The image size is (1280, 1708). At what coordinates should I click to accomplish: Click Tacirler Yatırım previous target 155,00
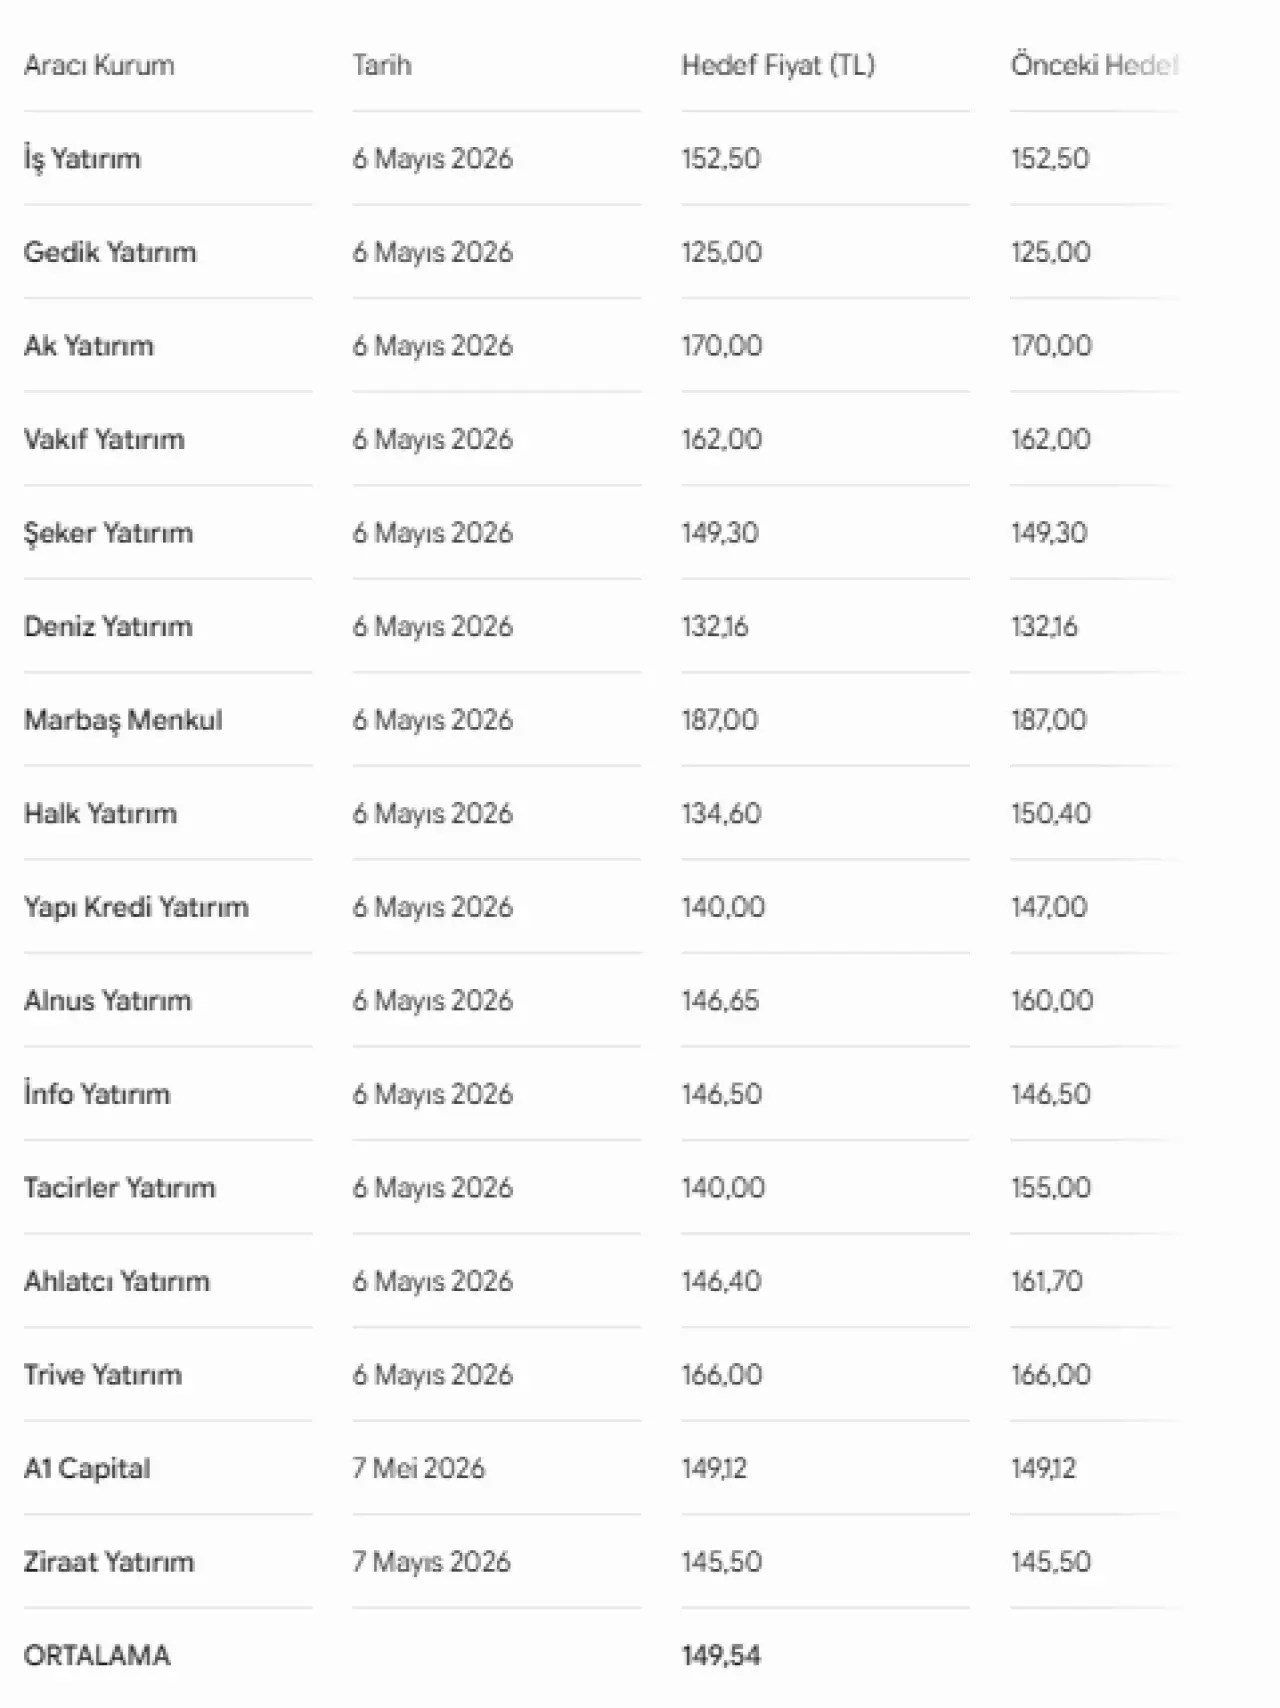(x=1051, y=1188)
